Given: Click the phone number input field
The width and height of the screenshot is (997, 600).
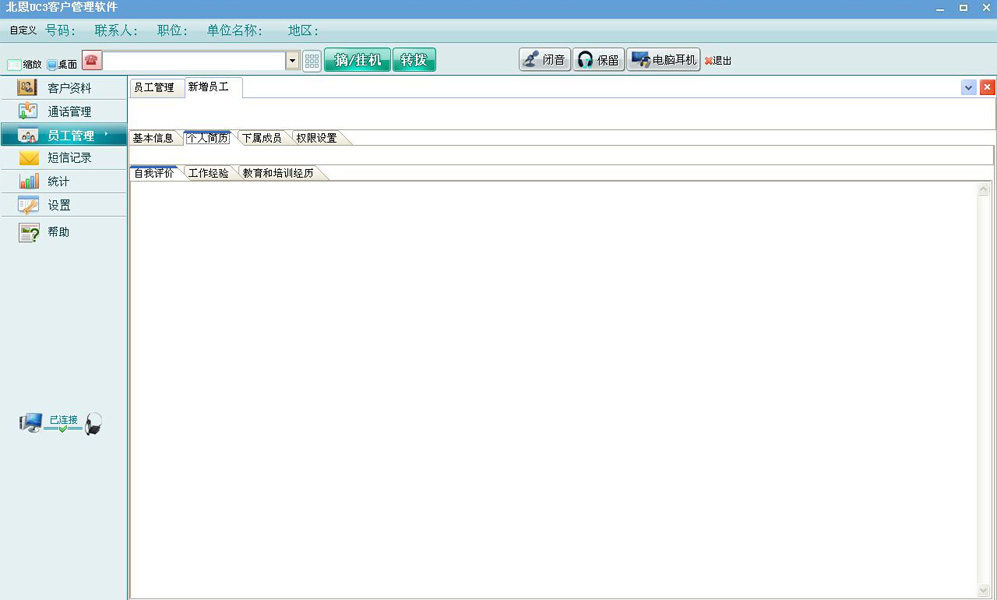Looking at the screenshot, I should 195,61.
